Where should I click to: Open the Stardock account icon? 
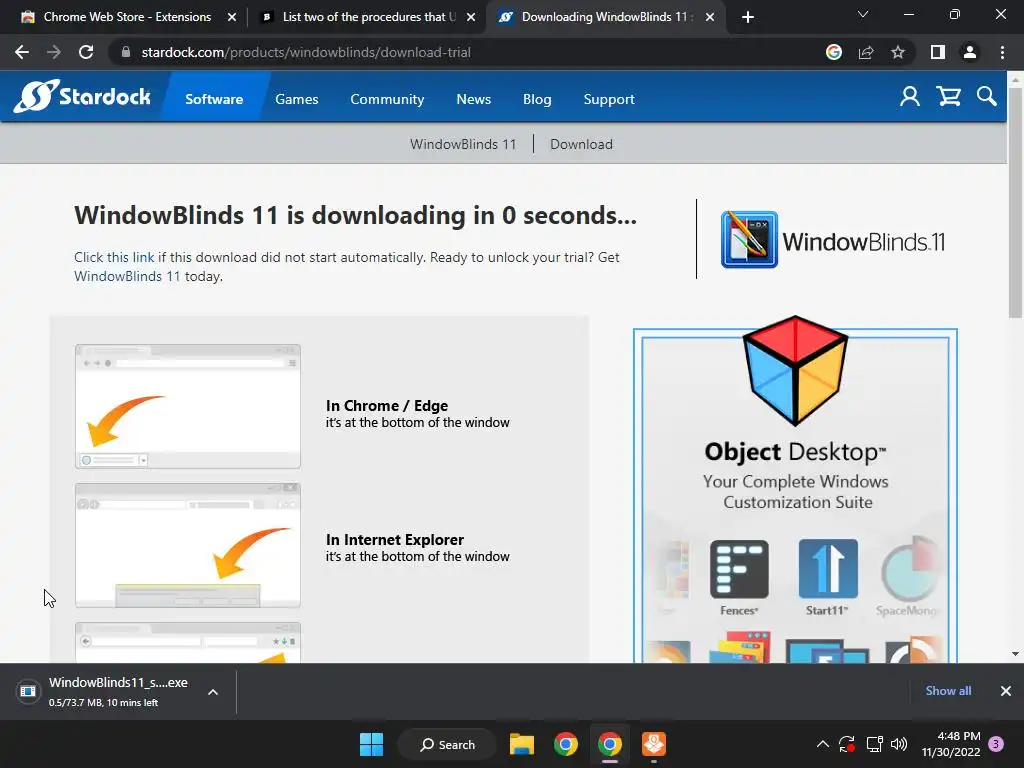click(x=910, y=97)
